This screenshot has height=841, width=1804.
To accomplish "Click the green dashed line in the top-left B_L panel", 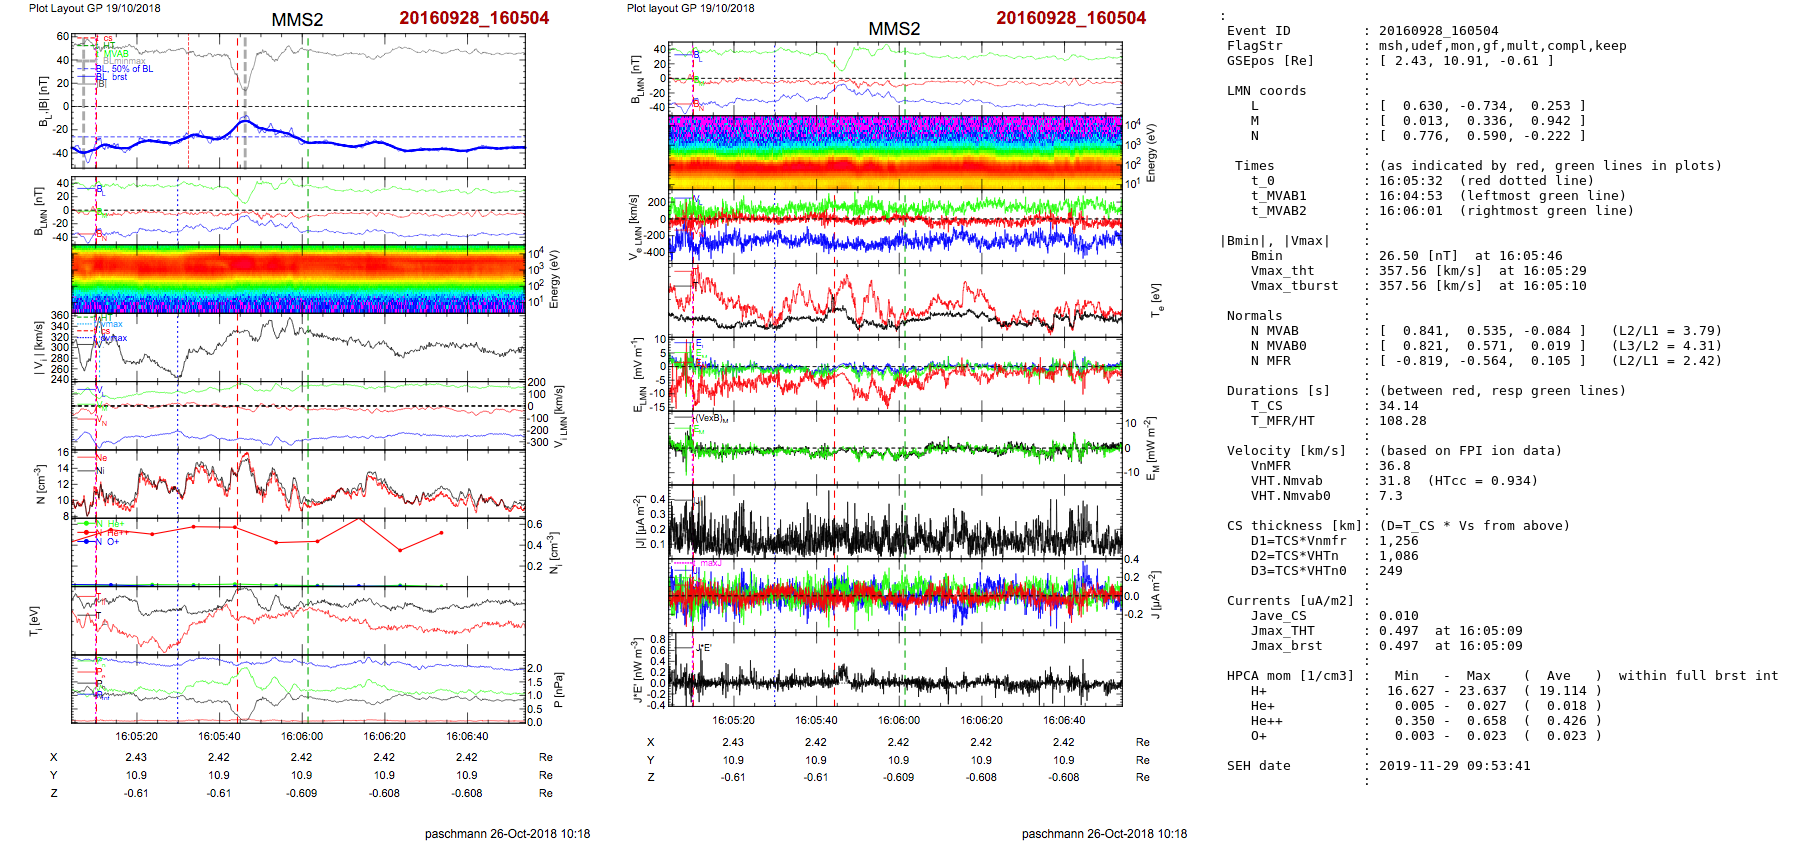I will click(x=308, y=100).
